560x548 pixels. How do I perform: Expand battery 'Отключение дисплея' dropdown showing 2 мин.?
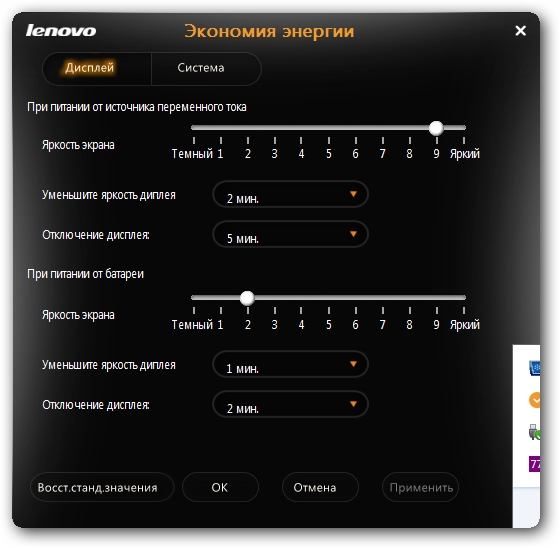pos(290,404)
